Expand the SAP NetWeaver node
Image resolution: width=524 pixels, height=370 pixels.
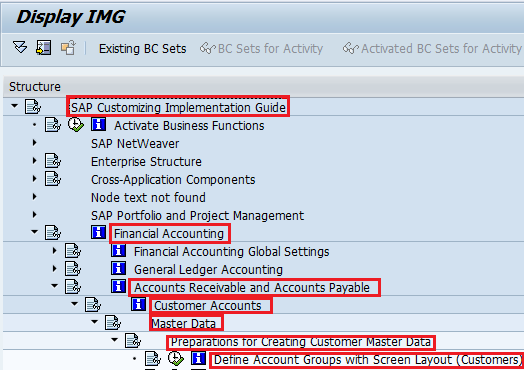[34, 143]
